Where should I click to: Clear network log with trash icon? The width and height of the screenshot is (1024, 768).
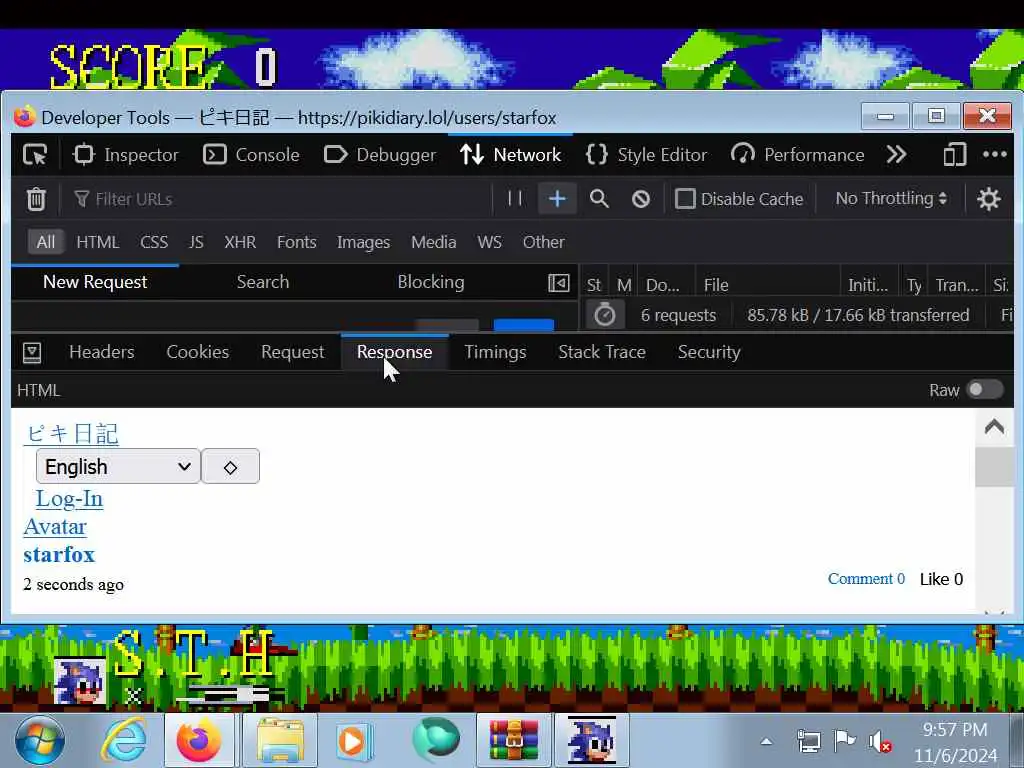[x=36, y=199]
